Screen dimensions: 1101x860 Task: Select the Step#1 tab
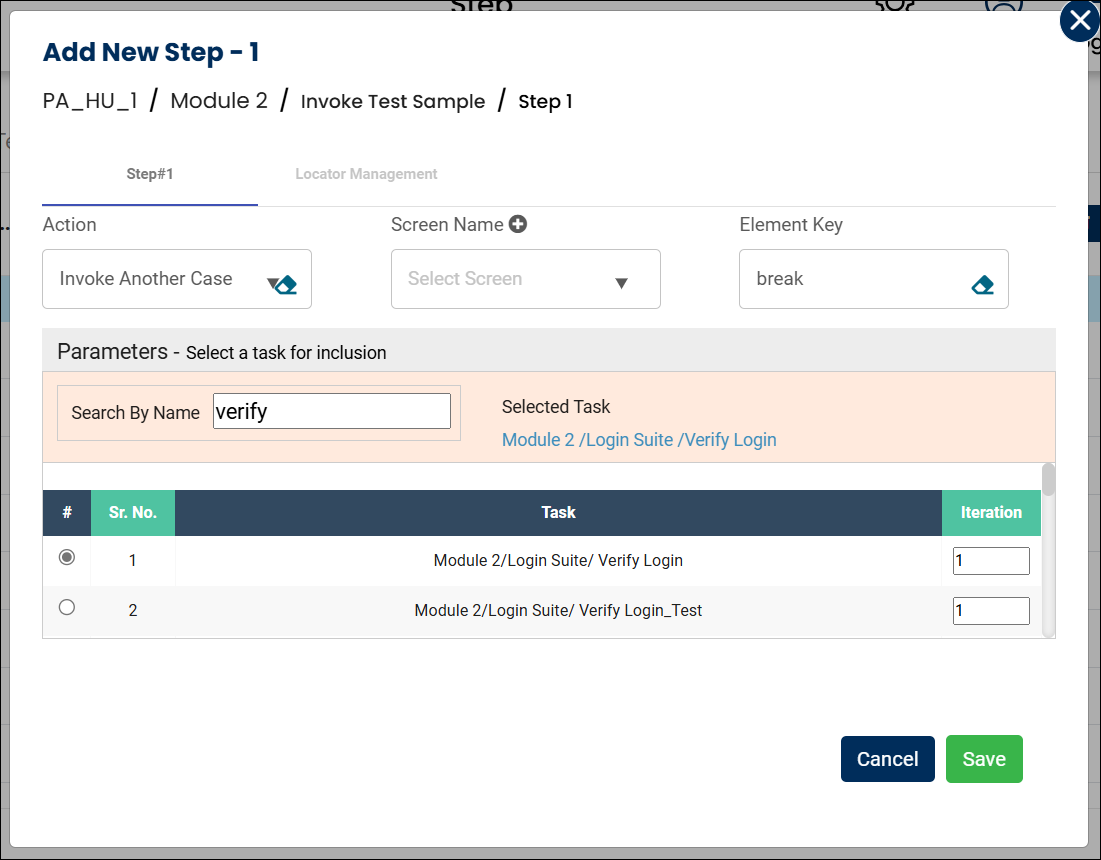150,174
